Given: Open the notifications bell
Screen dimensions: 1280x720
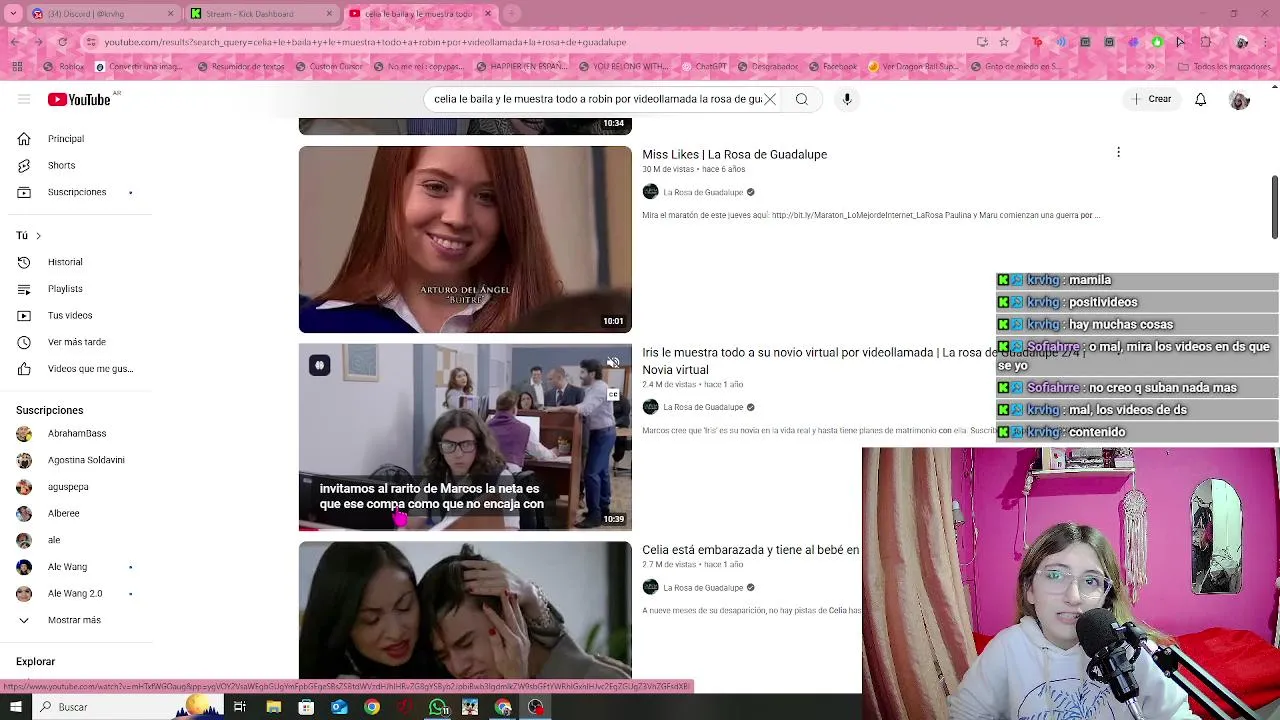Looking at the screenshot, I should 1200,99.
